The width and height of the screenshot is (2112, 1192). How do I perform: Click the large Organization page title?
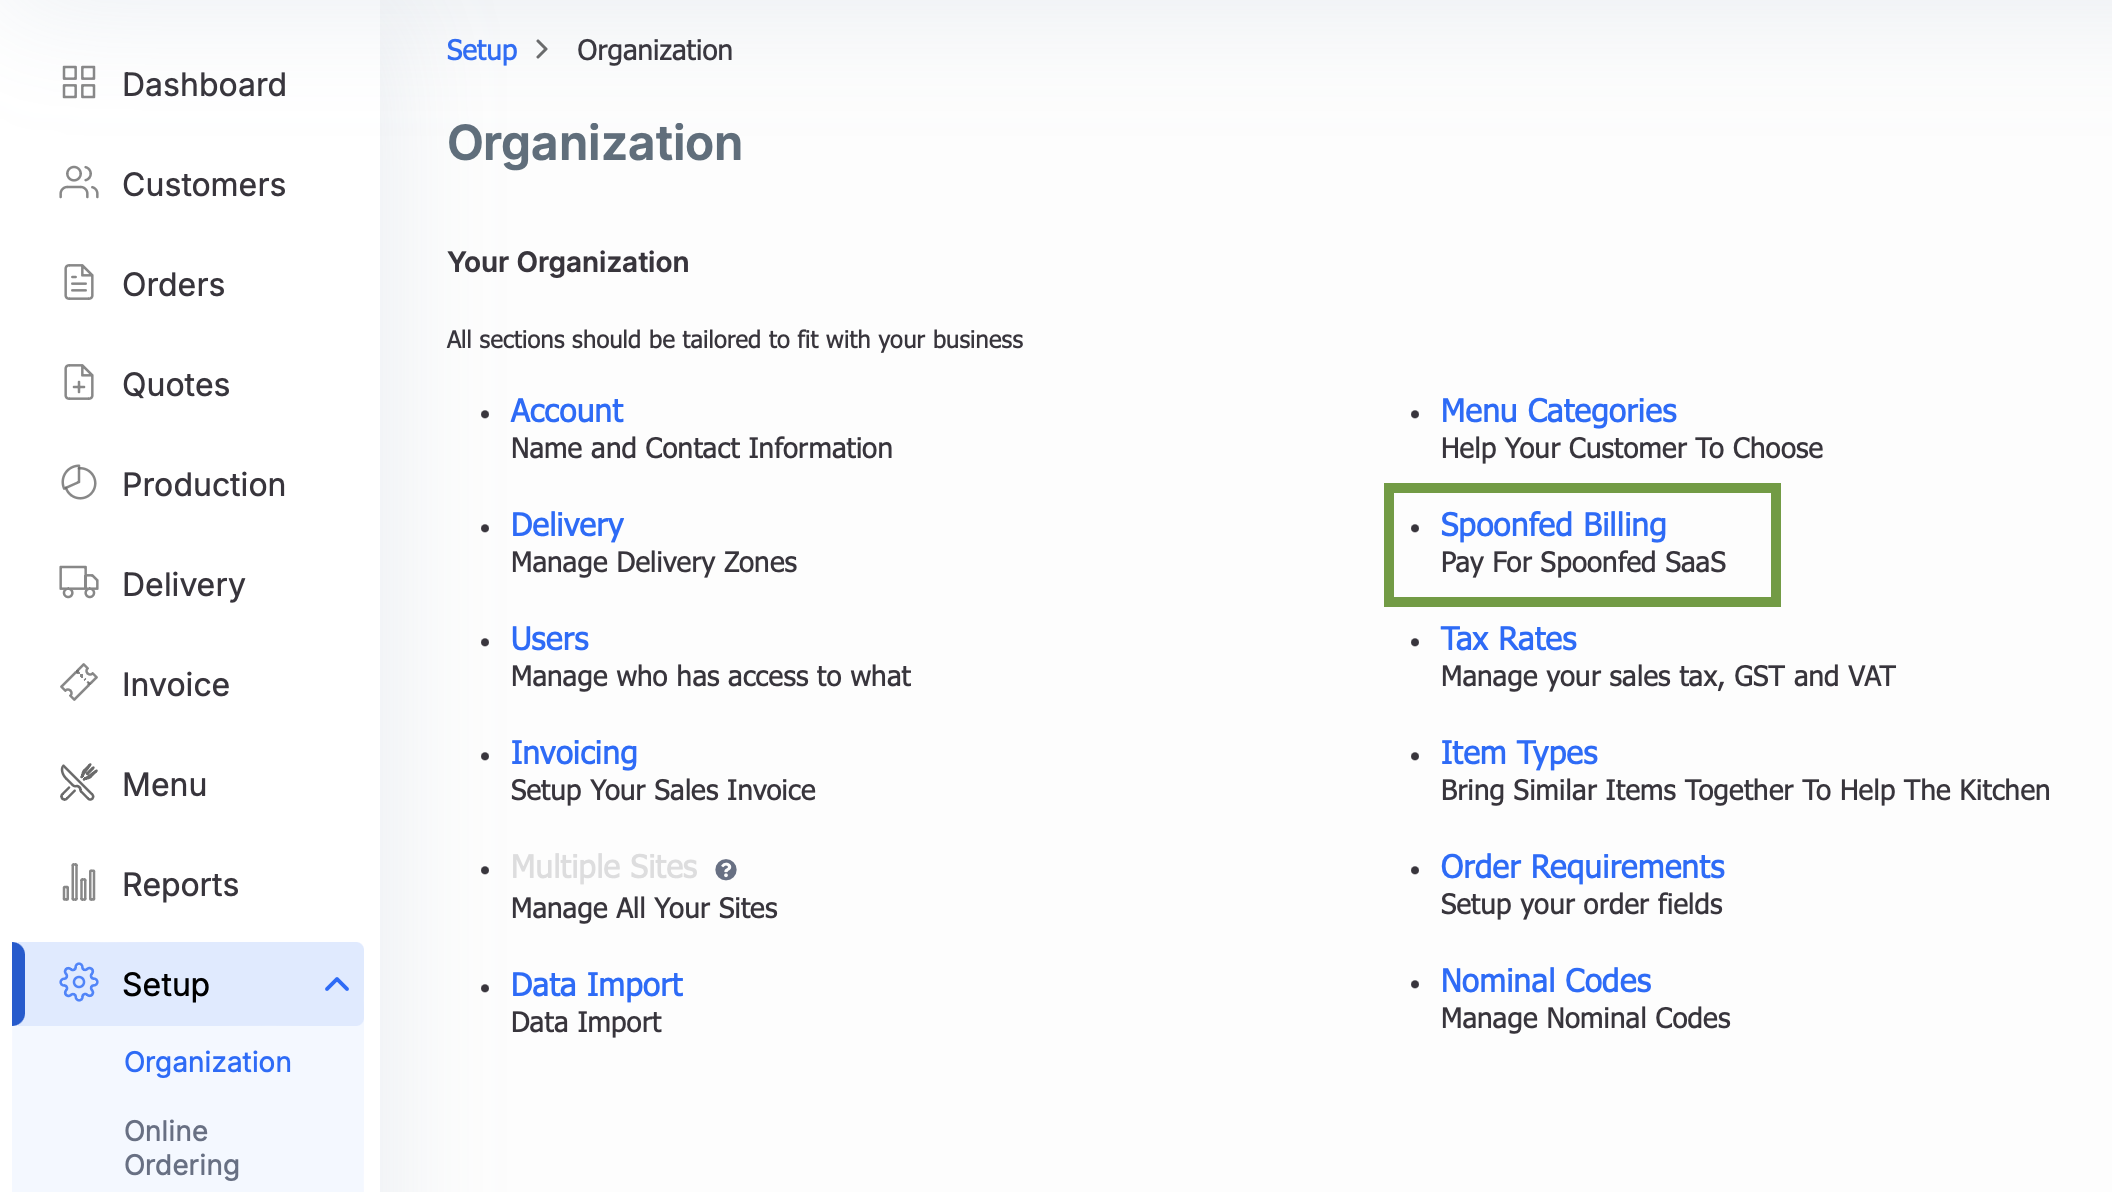pos(595,143)
